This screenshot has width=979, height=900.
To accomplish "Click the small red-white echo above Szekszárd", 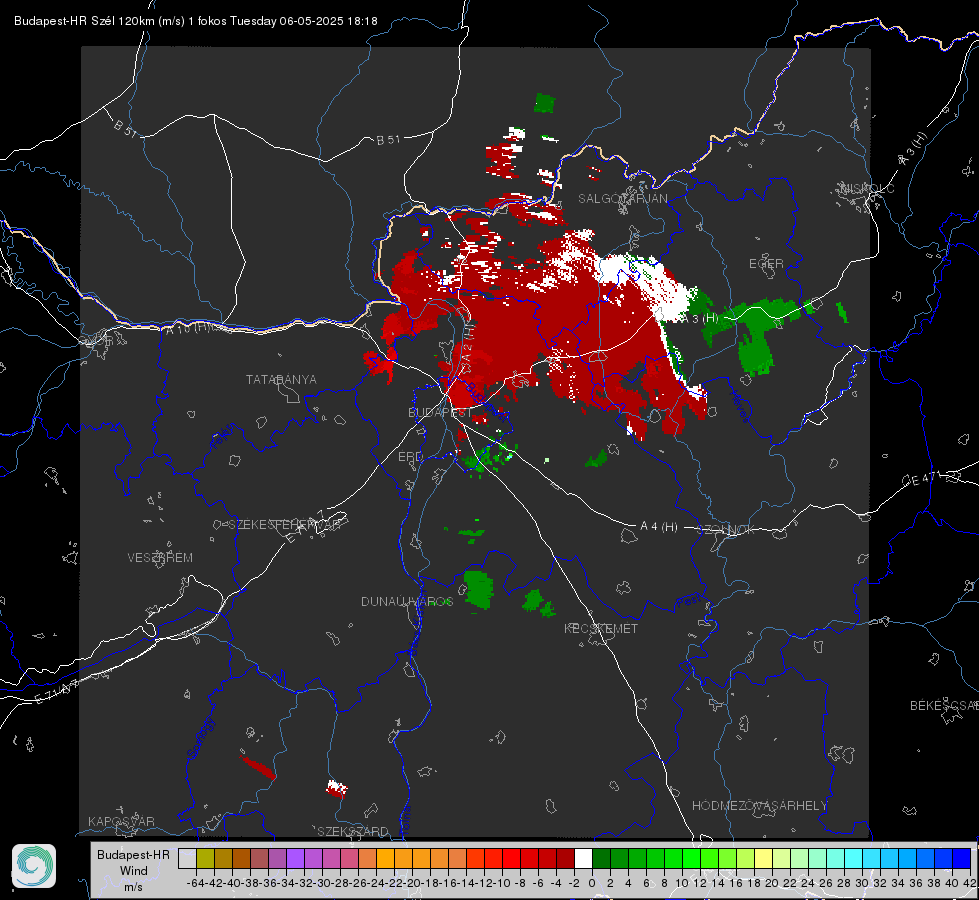I will click(x=337, y=789).
